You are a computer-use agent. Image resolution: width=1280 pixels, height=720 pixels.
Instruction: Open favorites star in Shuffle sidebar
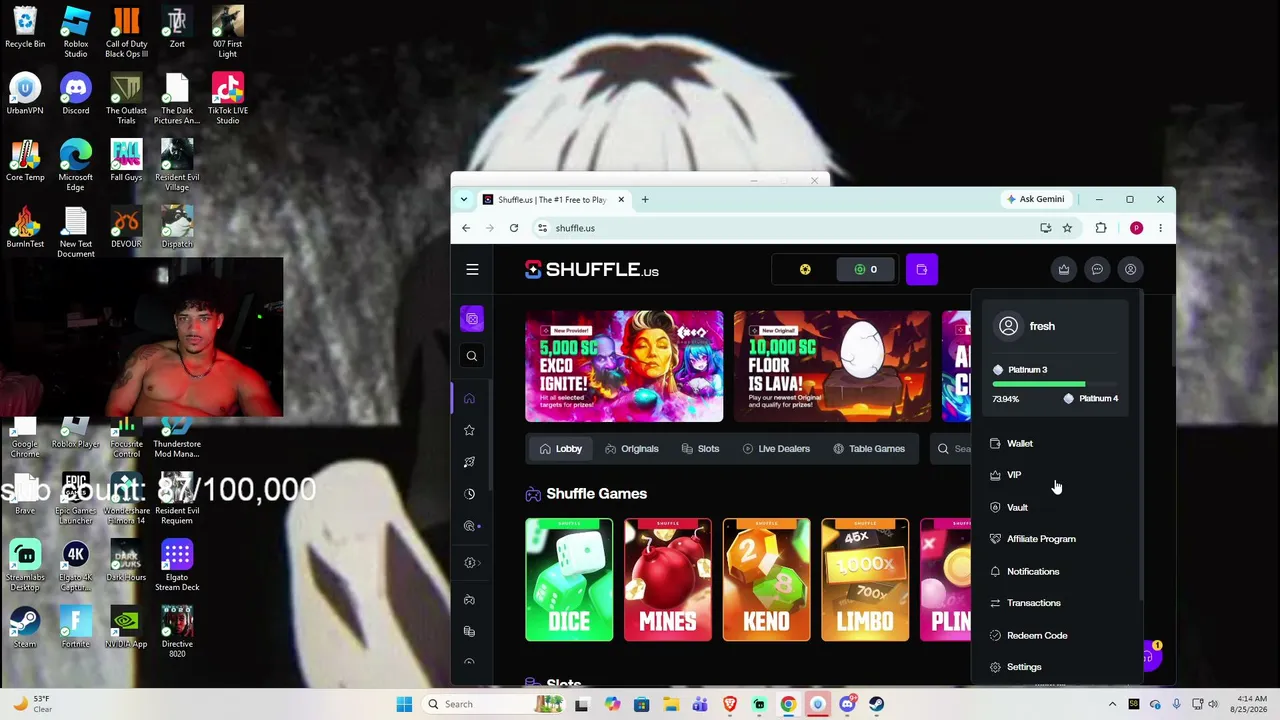point(469,430)
